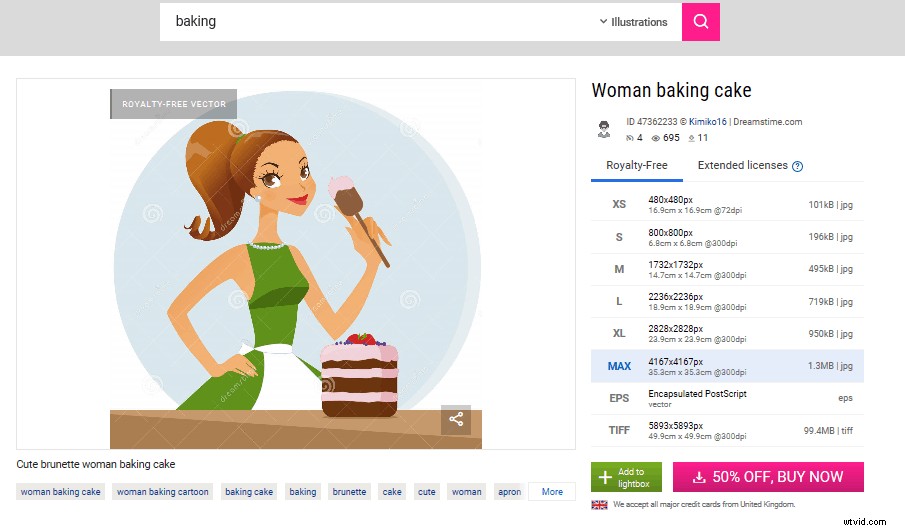Click the plus icon on Add to lightbox
The height and width of the screenshot is (531, 905).
(x=606, y=477)
